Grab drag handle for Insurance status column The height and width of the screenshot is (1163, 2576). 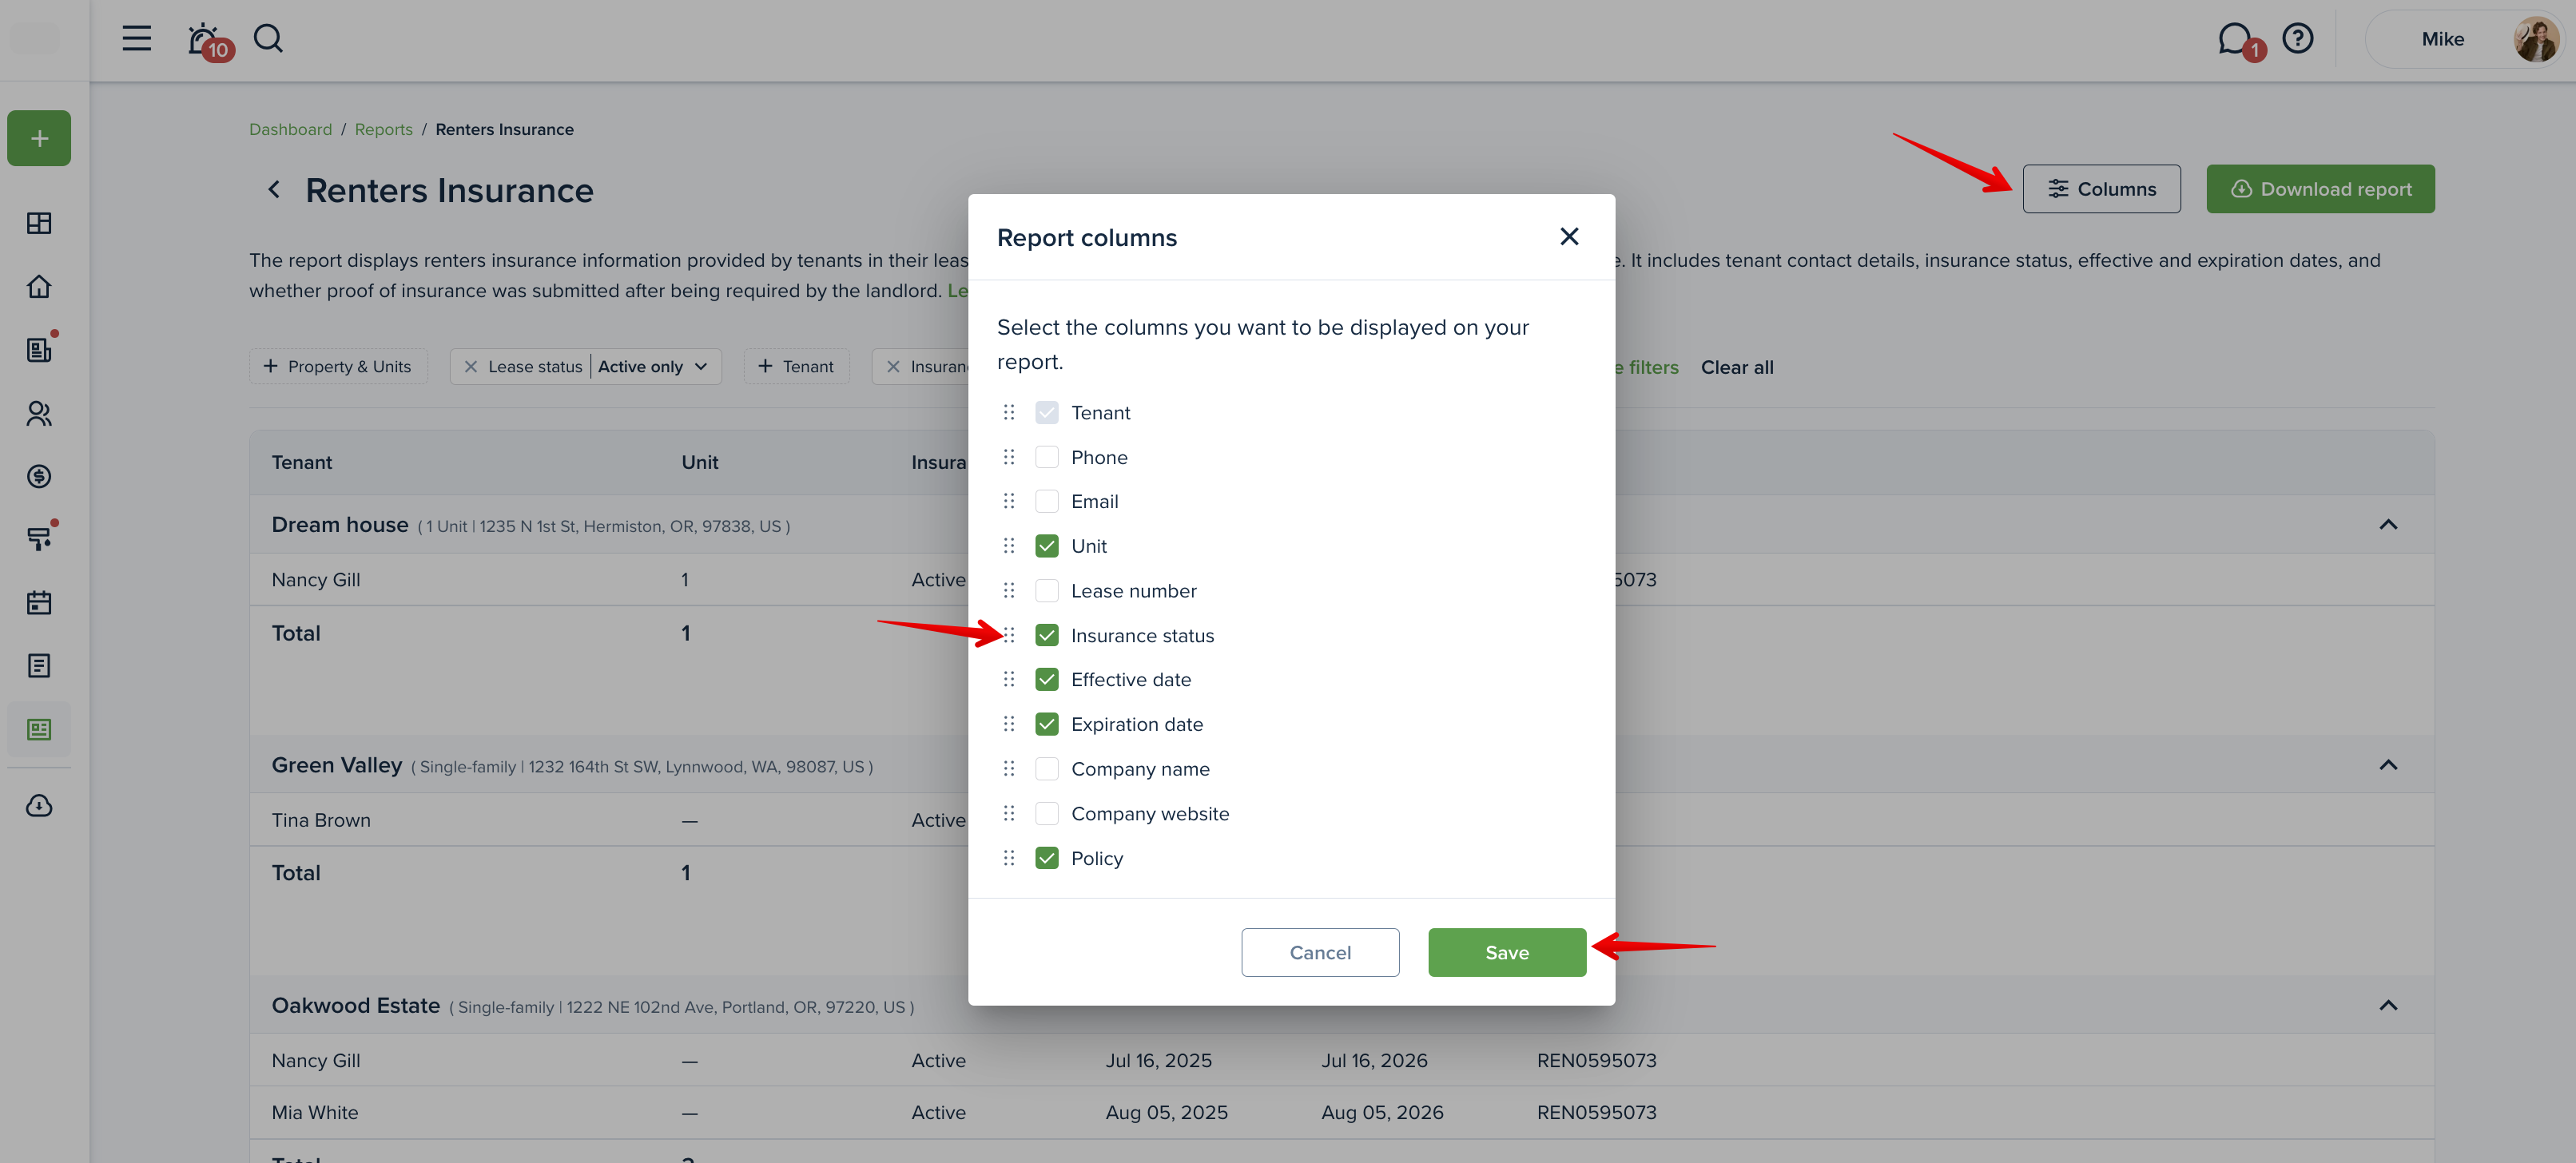click(1009, 635)
